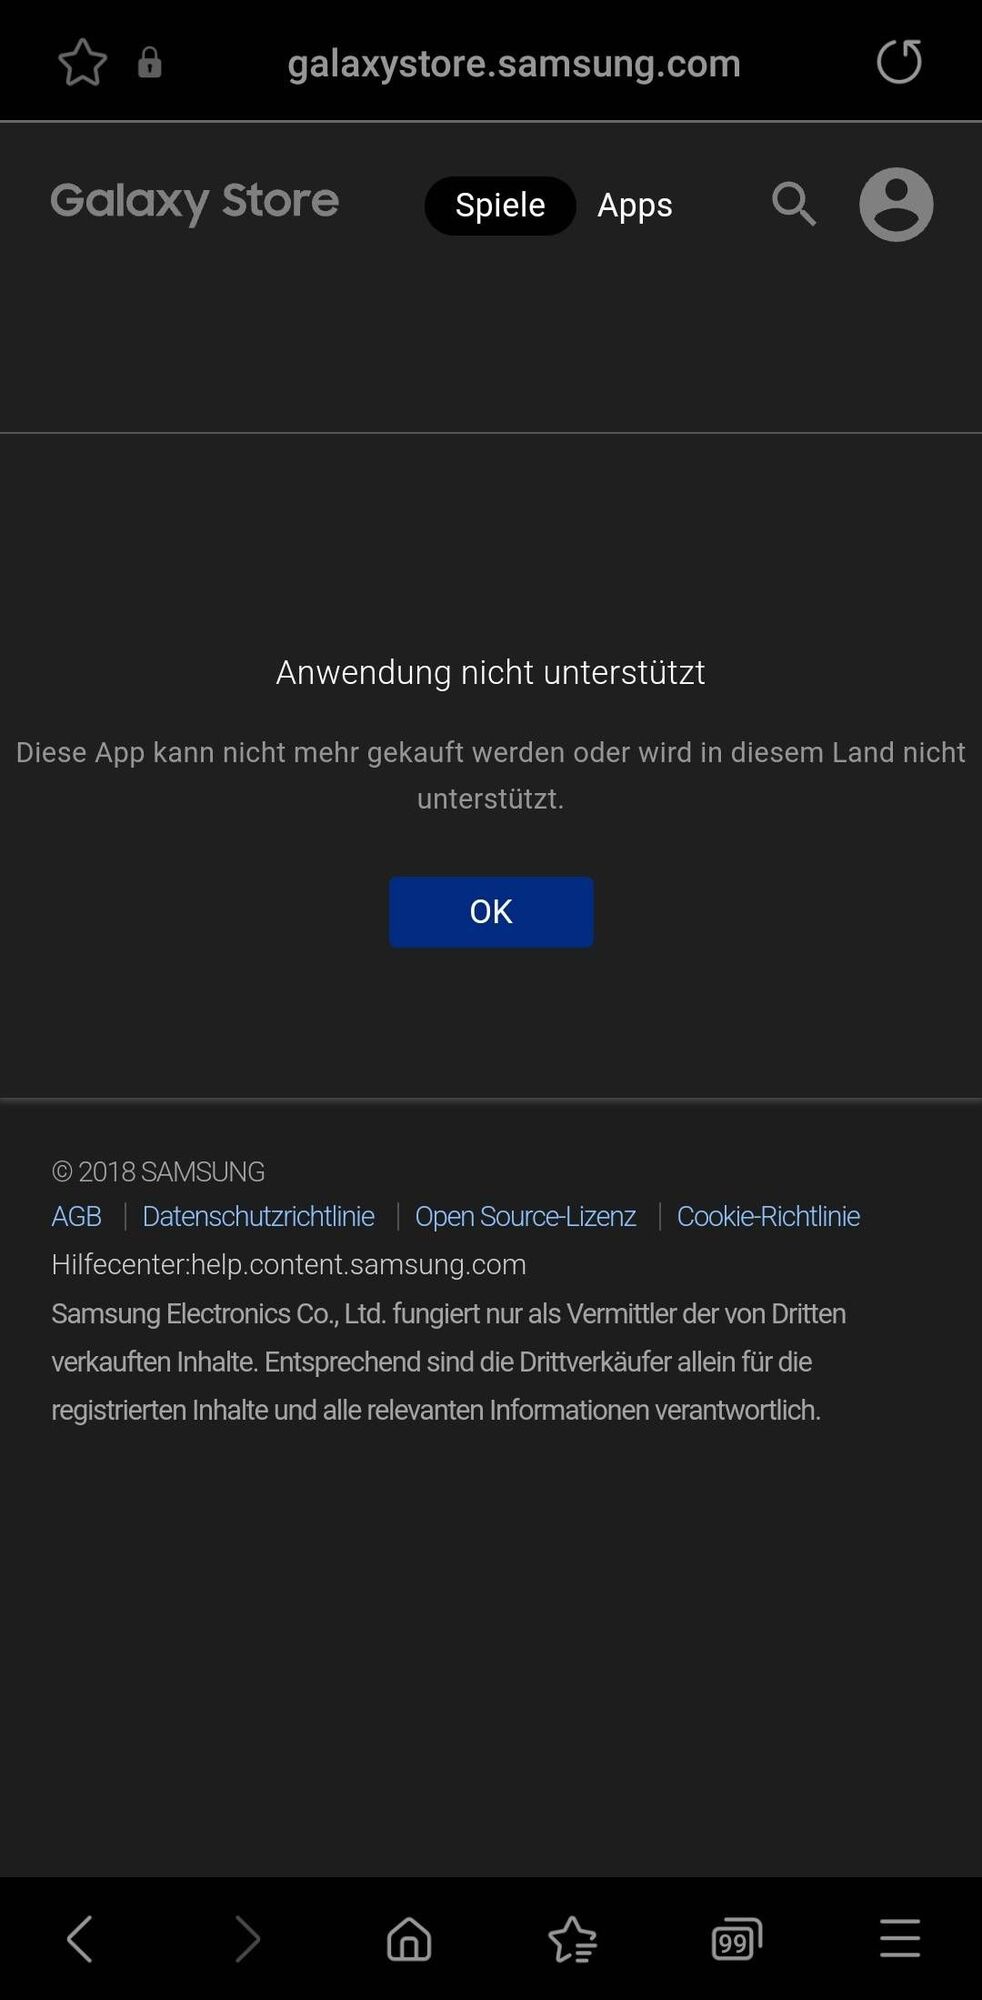Tap the padlock site security icon
982x2000 pixels.
pyautogui.click(x=150, y=62)
